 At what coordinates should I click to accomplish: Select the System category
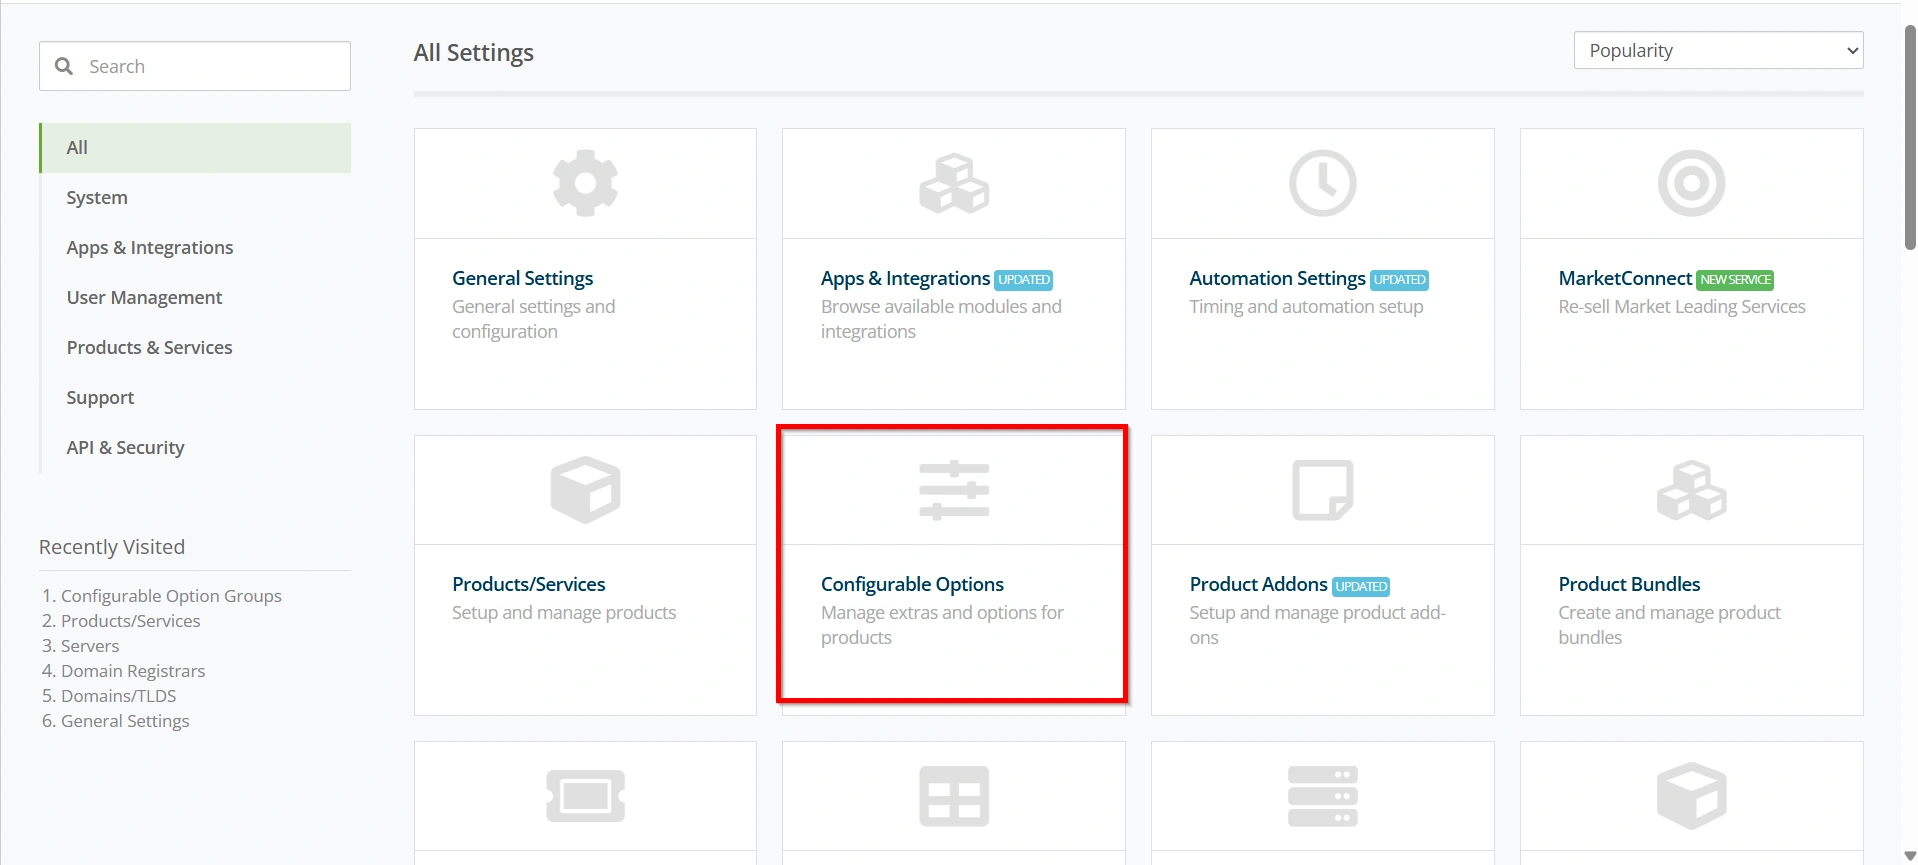97,198
